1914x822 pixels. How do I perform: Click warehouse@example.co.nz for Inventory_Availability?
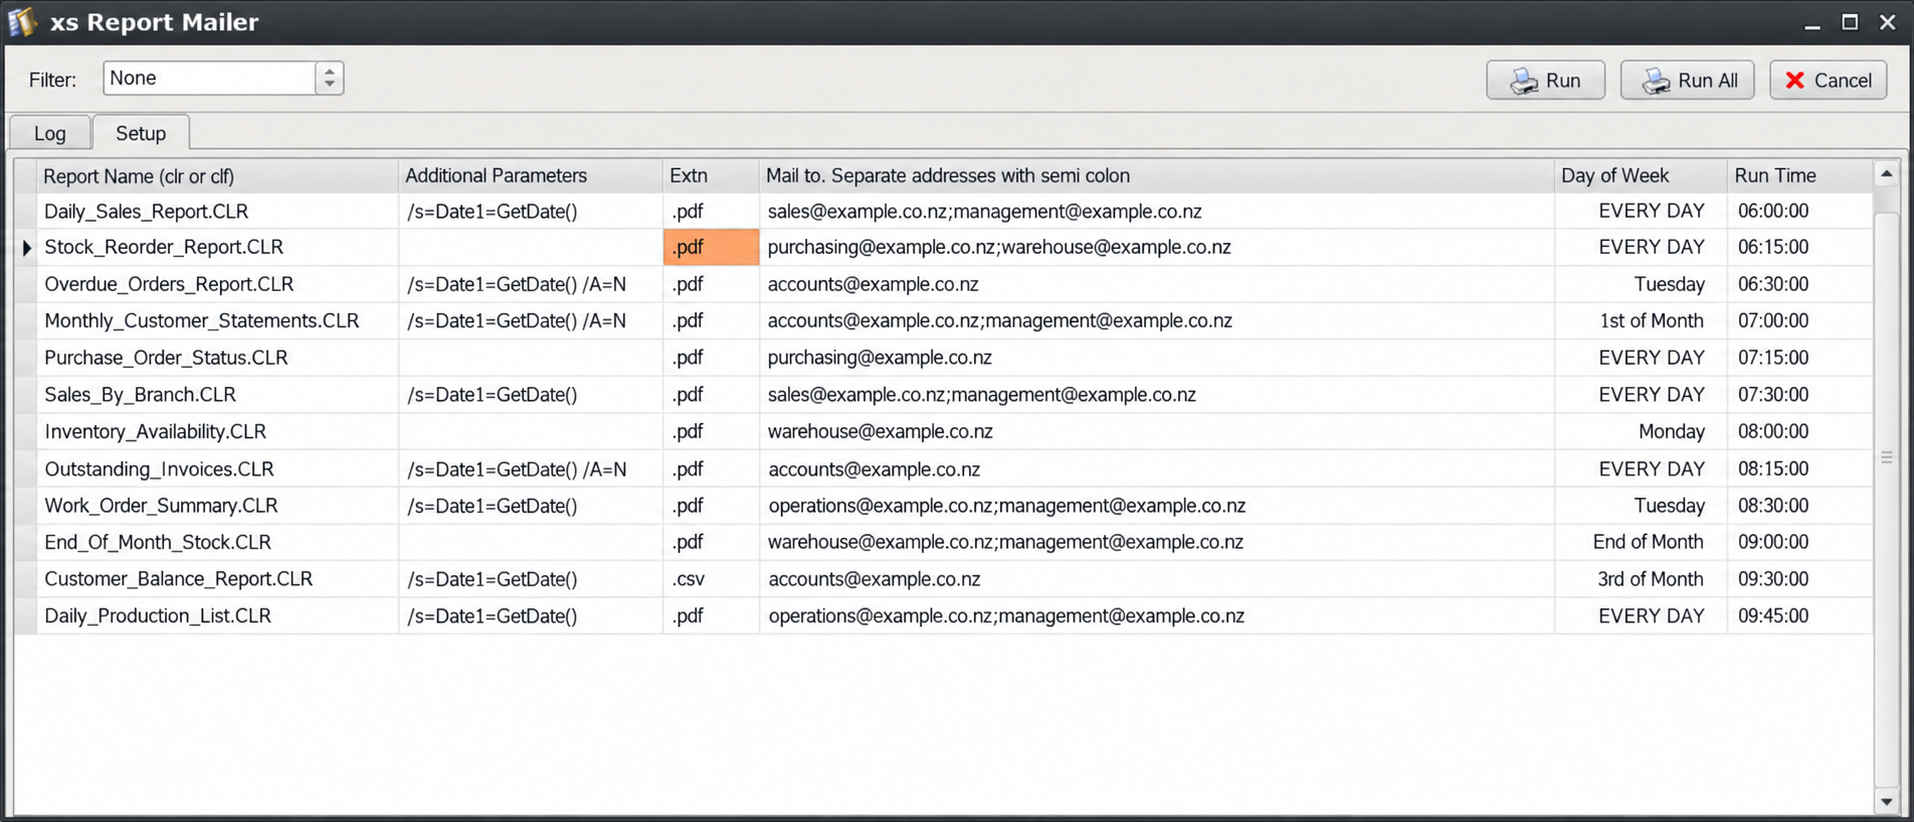pos(1157,432)
